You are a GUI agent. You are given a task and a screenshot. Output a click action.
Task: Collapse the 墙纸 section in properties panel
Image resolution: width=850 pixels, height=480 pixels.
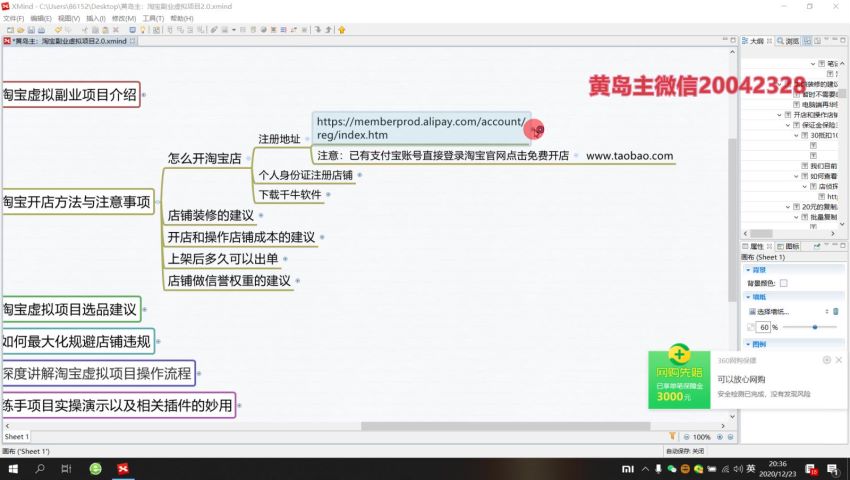pyautogui.click(x=748, y=297)
